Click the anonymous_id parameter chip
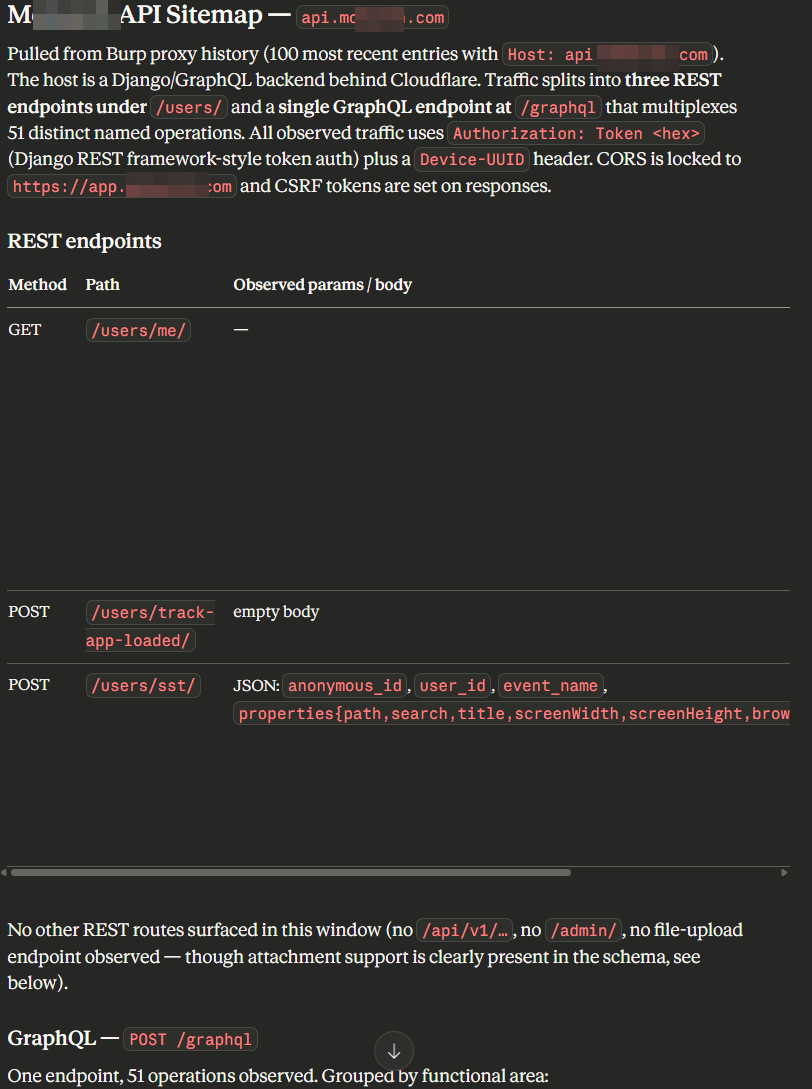812x1089 pixels. click(x=346, y=686)
